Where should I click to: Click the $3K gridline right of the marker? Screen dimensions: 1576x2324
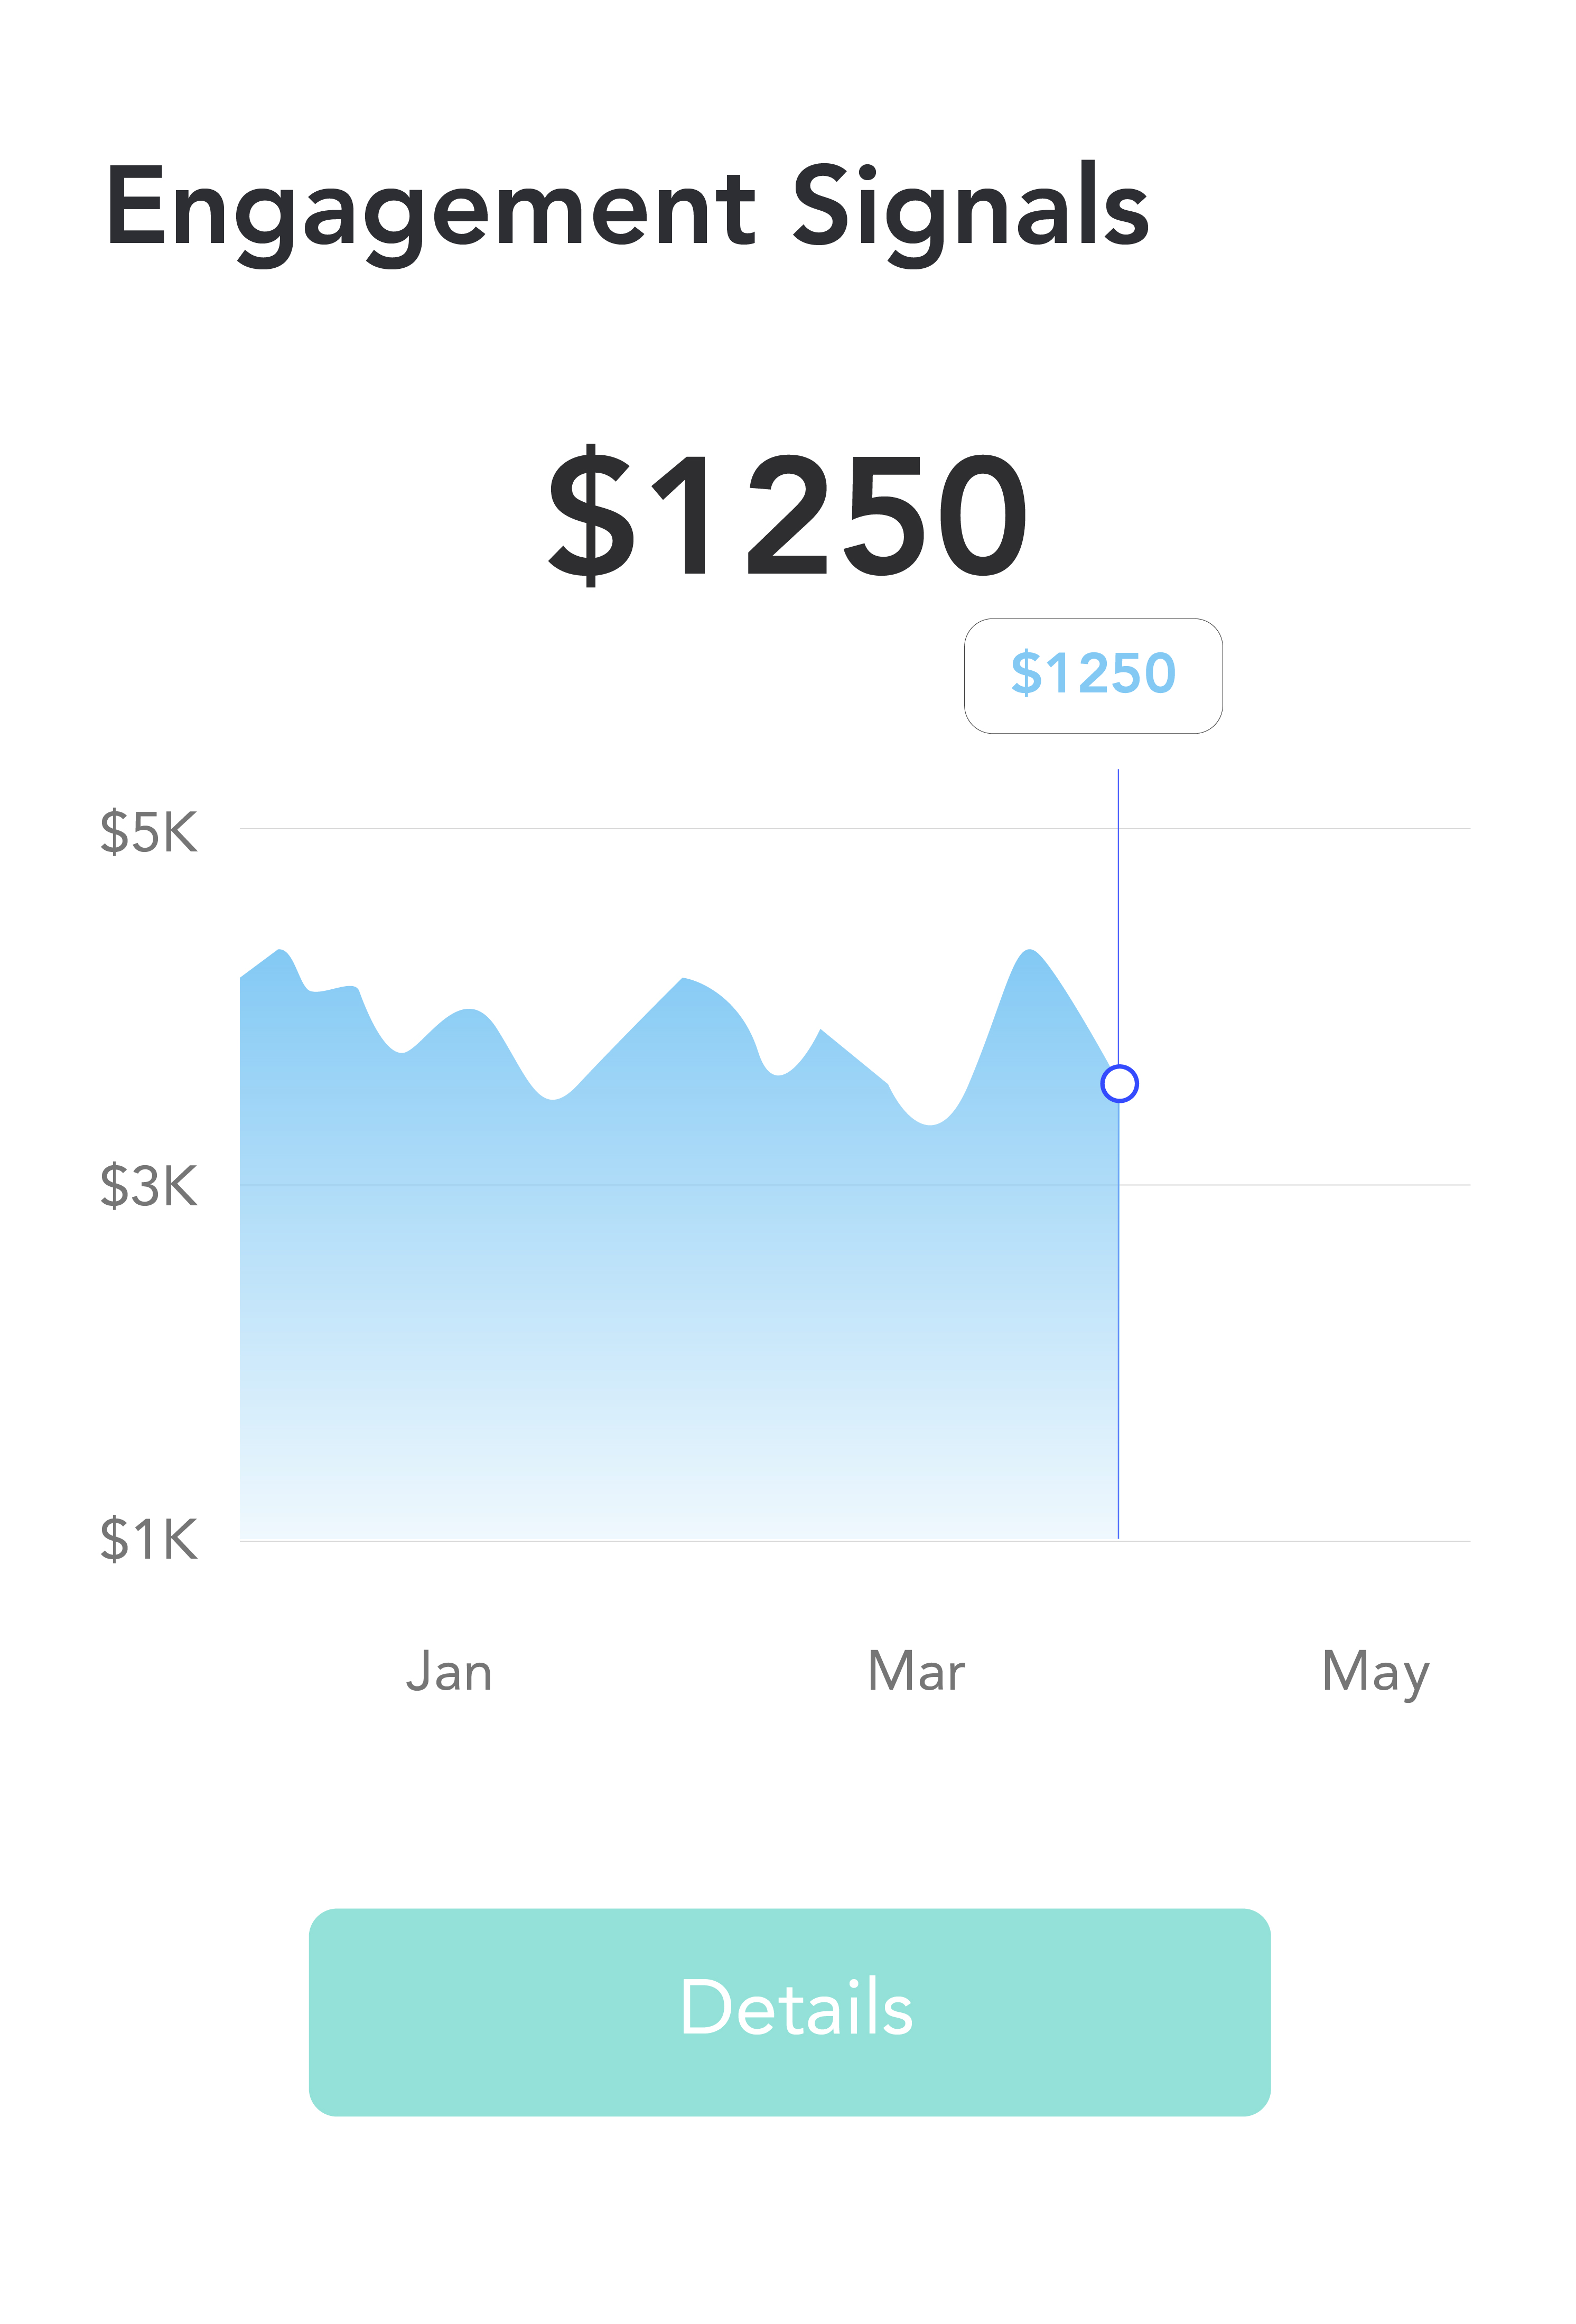point(1300,1185)
